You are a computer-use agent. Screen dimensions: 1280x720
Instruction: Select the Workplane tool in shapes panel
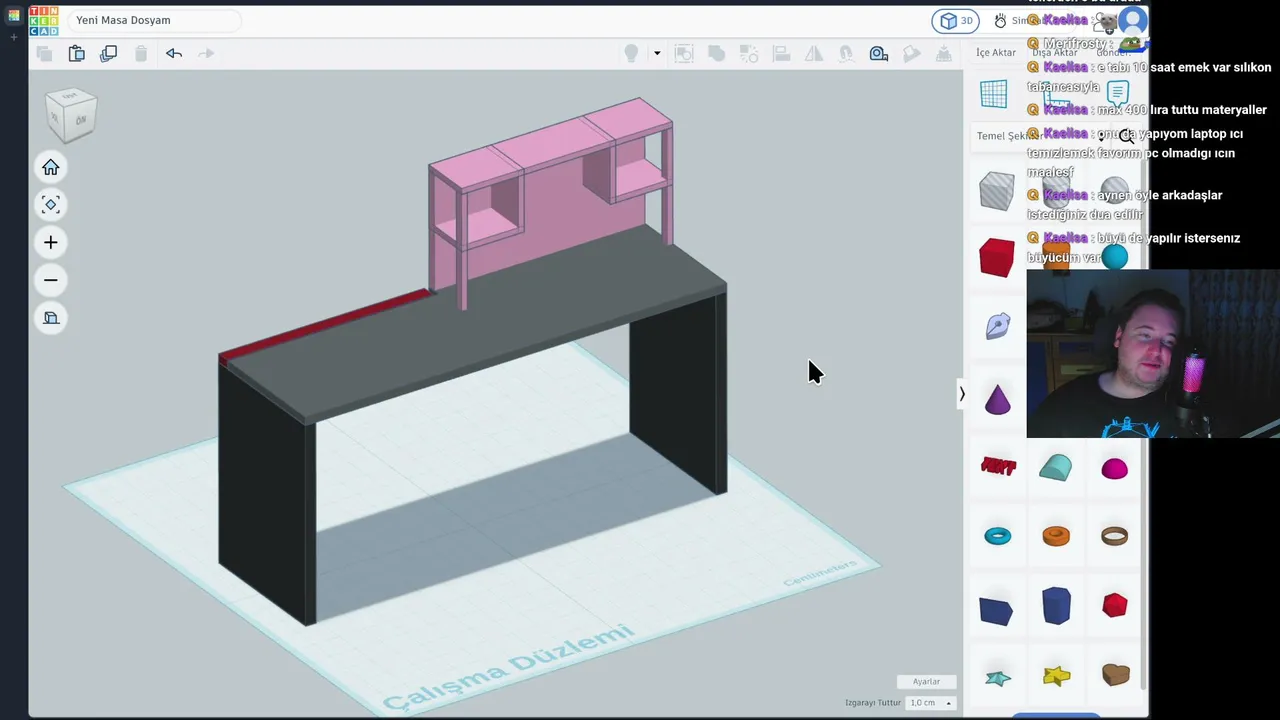click(994, 94)
